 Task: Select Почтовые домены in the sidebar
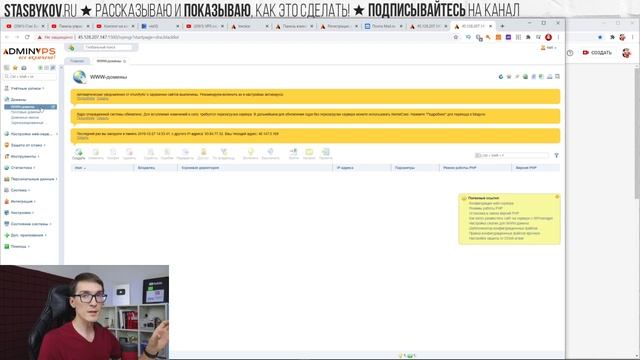pyautogui.click(x=26, y=112)
